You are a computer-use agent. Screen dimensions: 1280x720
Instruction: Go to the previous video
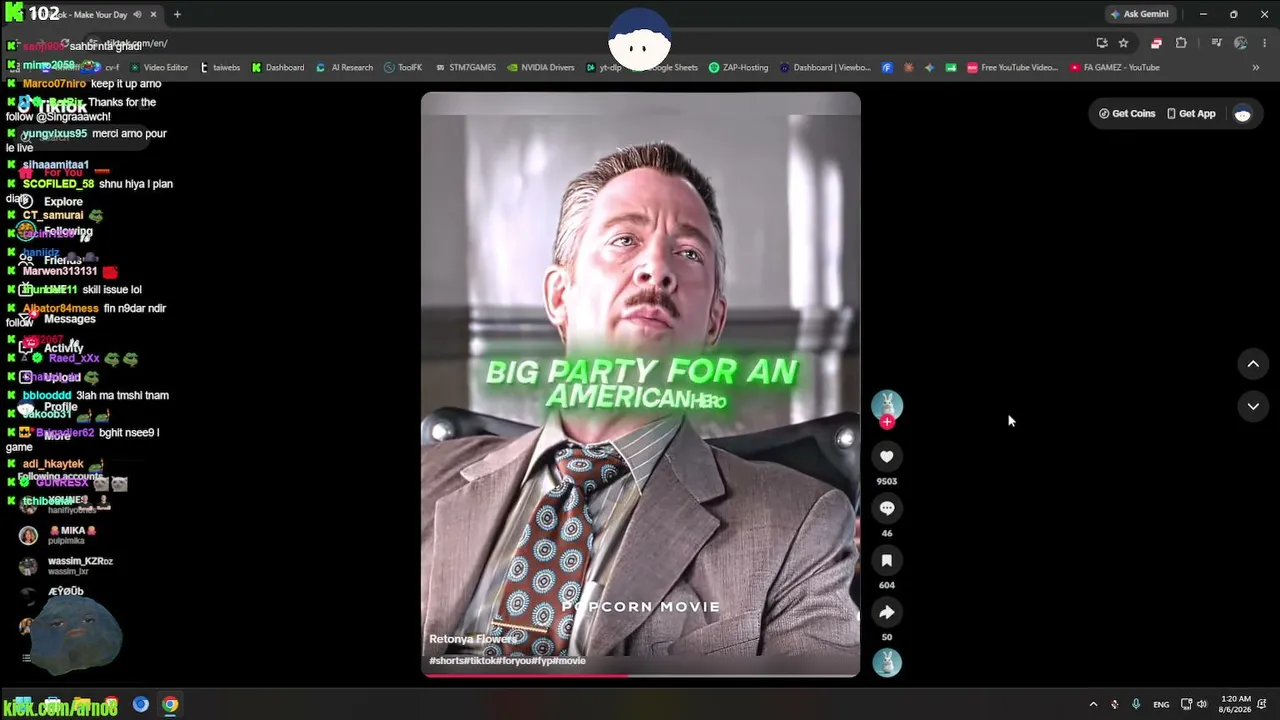pos(1253,364)
